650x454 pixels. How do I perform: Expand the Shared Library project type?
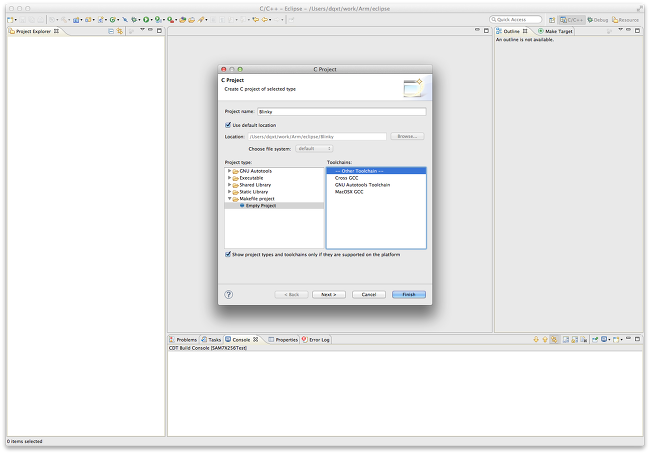229,185
